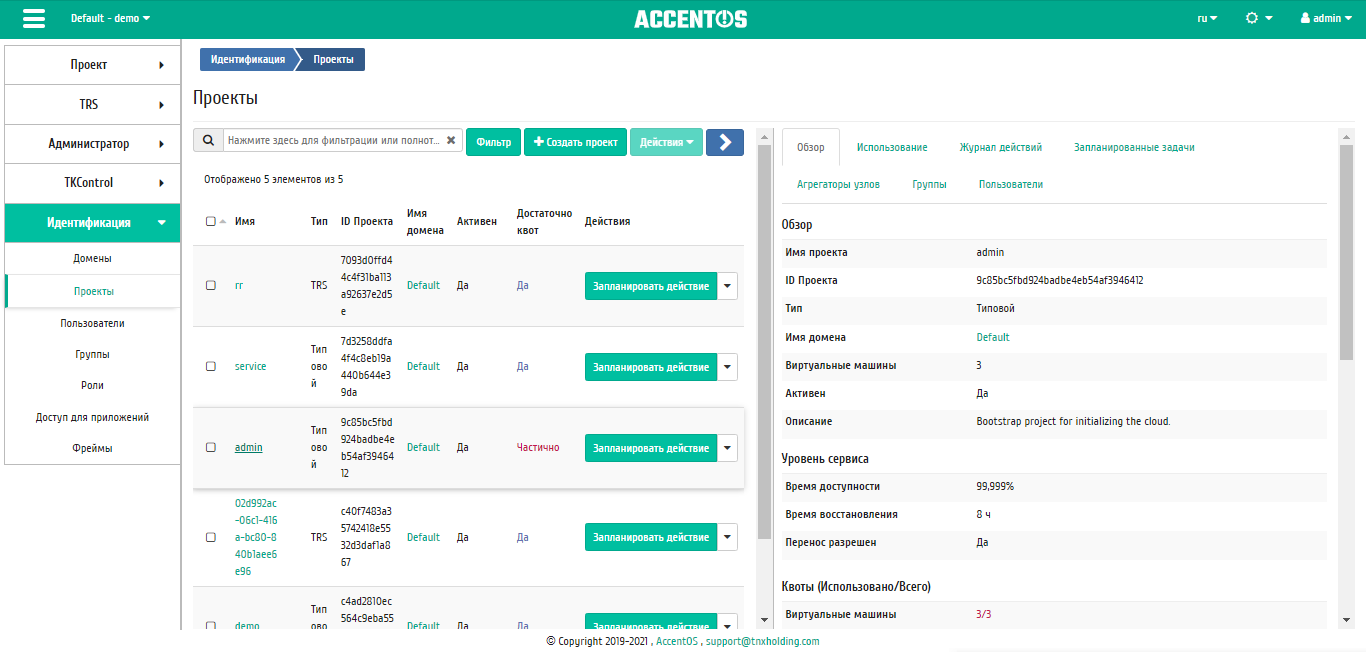Clear the filter field with the X icon

click(x=451, y=141)
